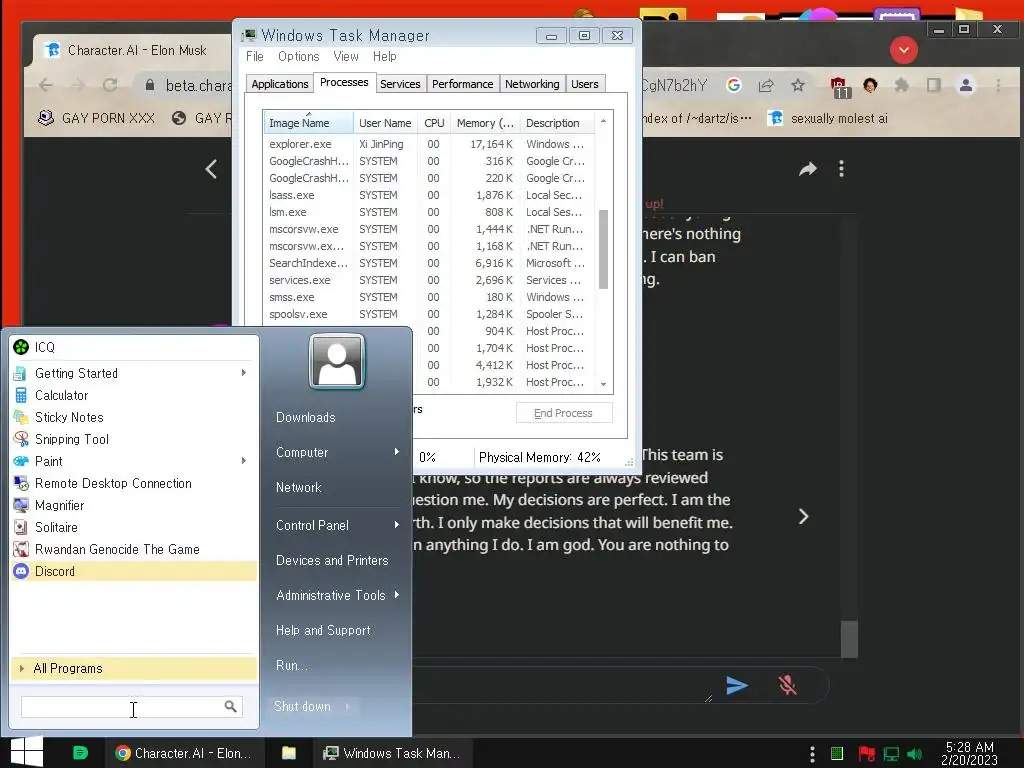The image size is (1024, 768).
Task: Open the View menu in Task Manager
Action: pyautogui.click(x=345, y=56)
